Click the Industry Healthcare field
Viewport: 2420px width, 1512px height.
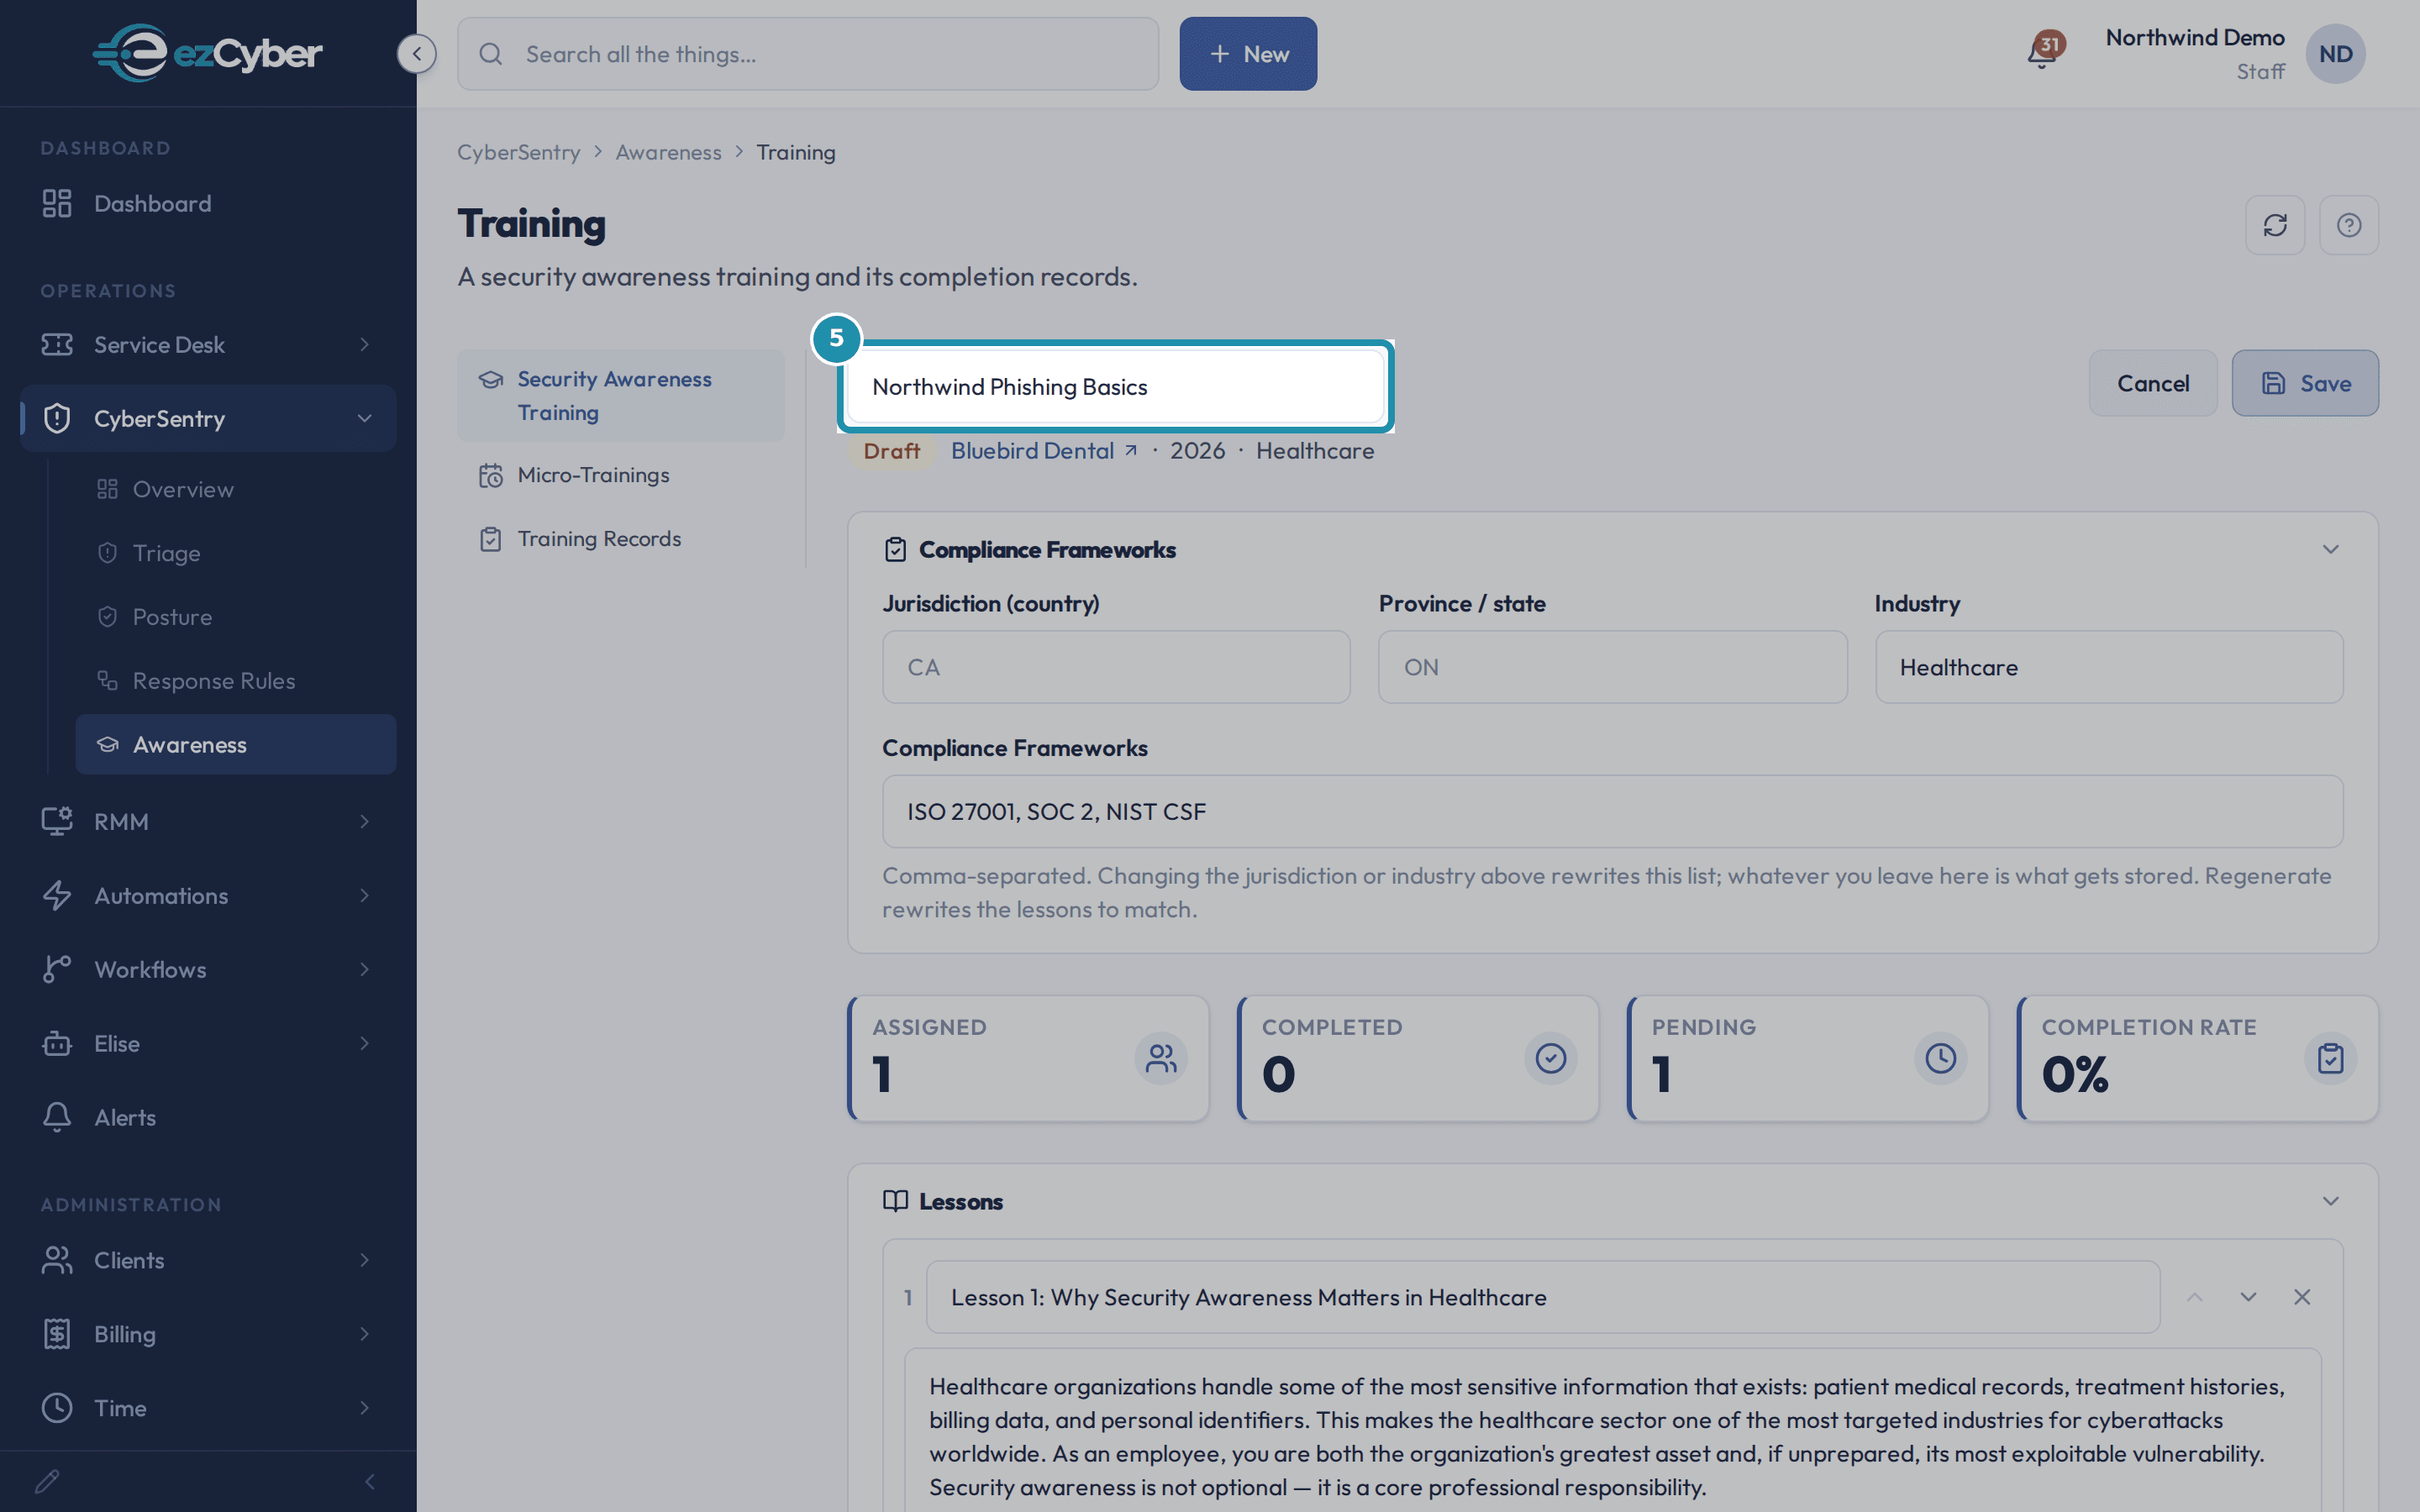(x=2108, y=667)
